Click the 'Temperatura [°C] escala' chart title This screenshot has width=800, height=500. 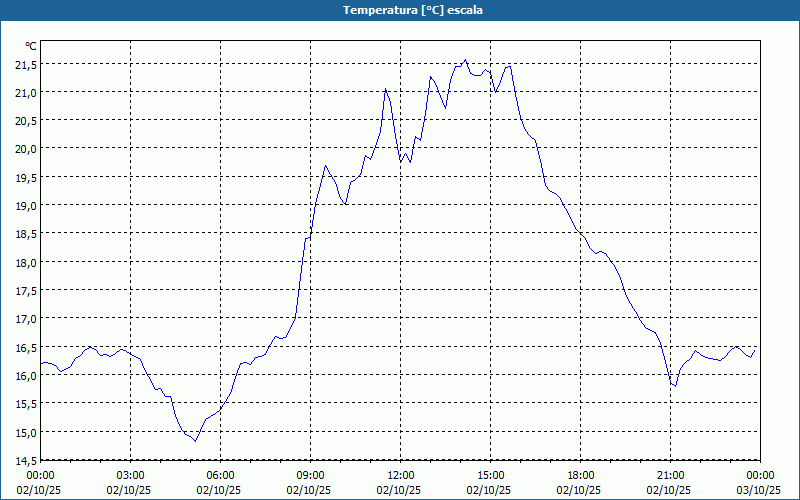tap(400, 10)
